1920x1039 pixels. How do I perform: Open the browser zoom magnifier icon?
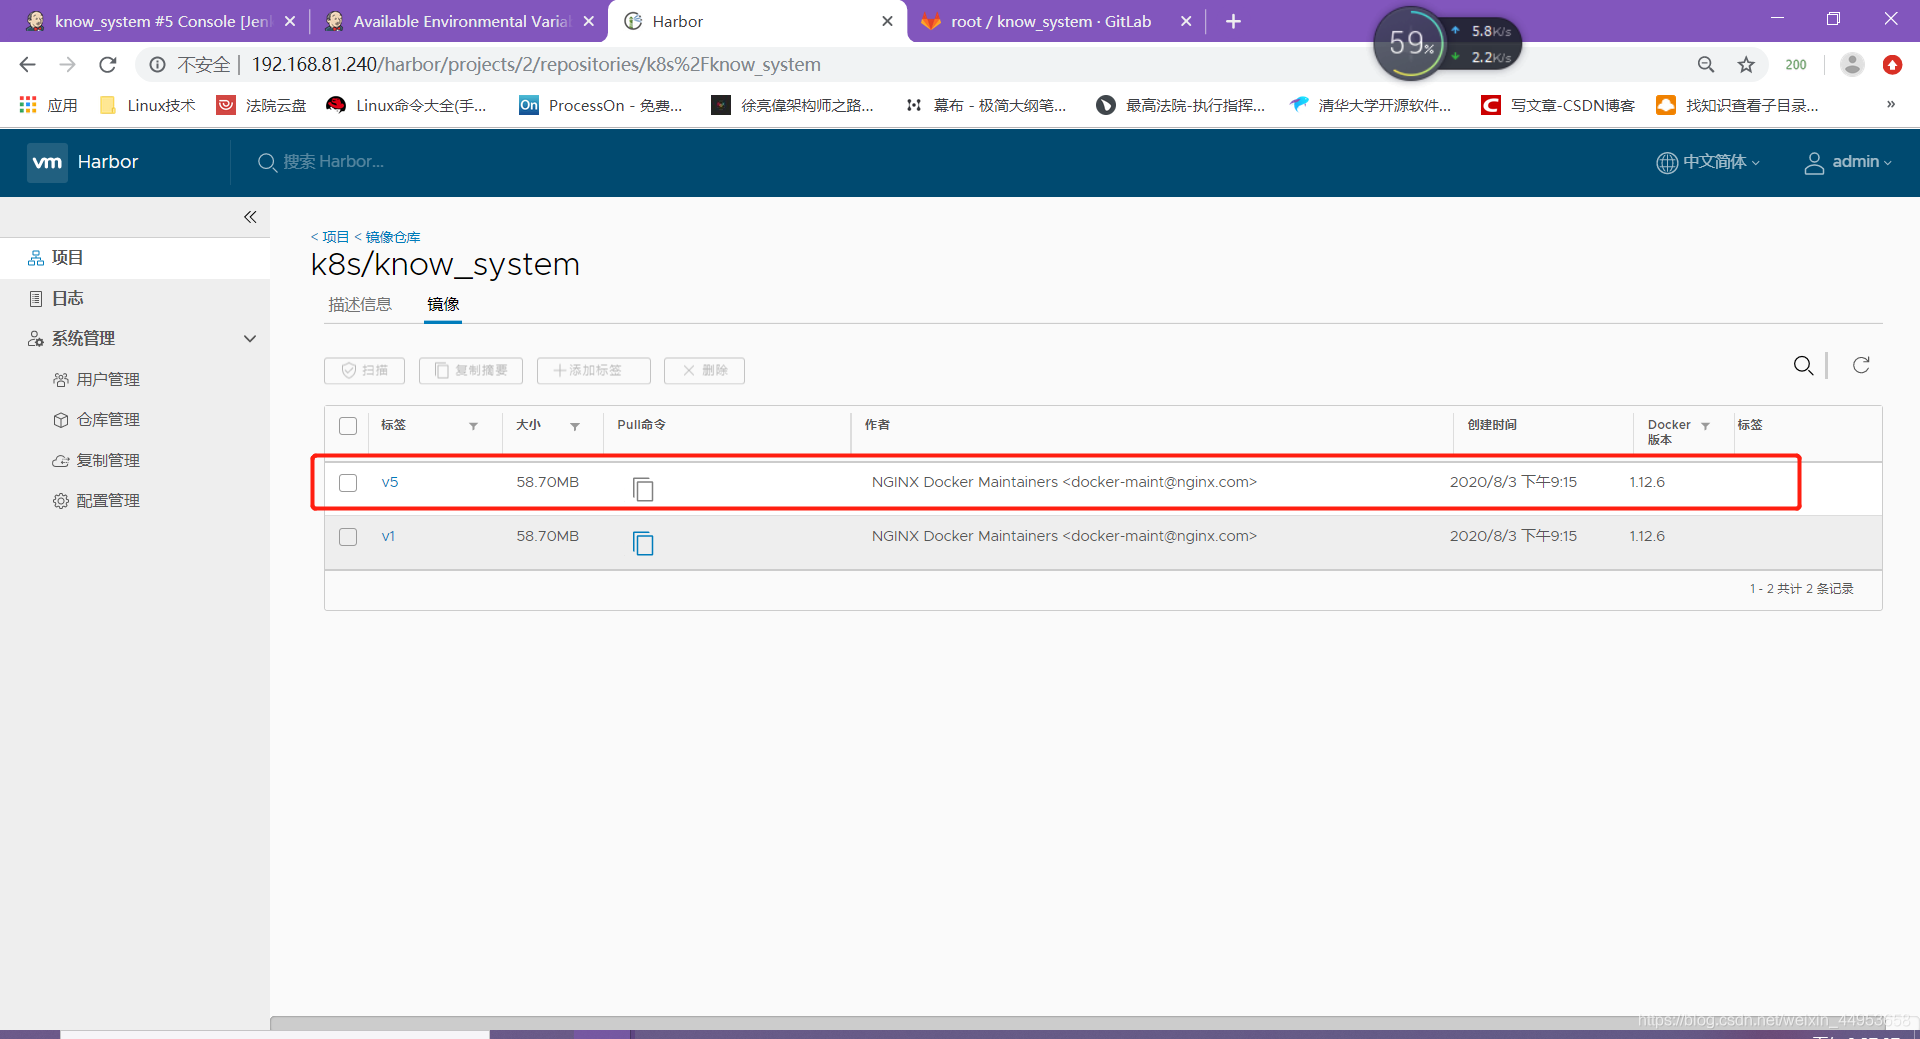(1706, 65)
